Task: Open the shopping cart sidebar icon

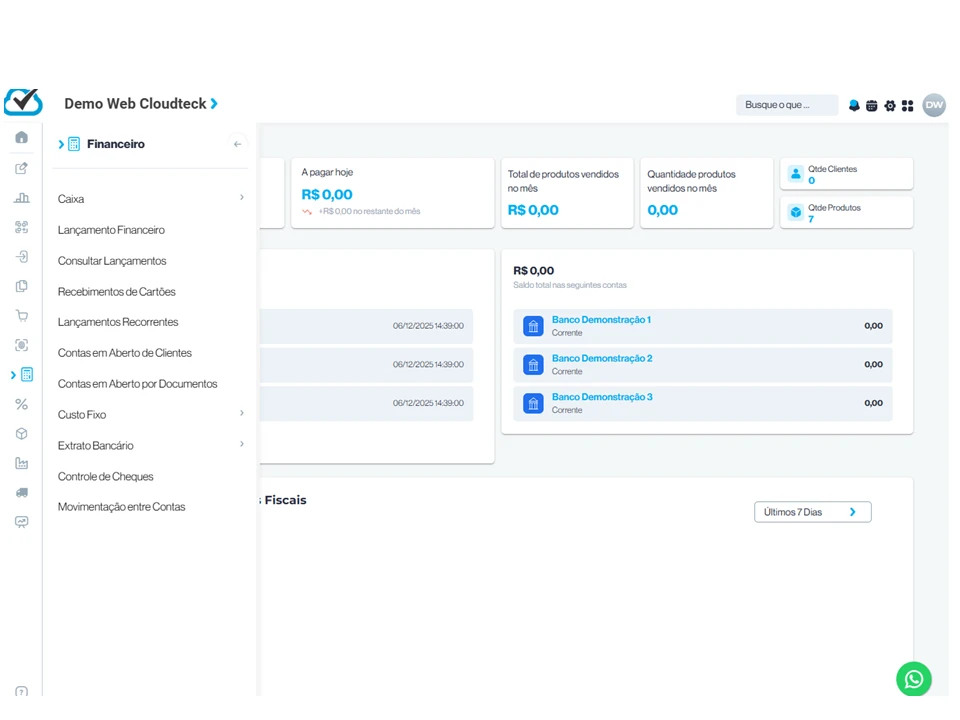Action: (x=22, y=315)
